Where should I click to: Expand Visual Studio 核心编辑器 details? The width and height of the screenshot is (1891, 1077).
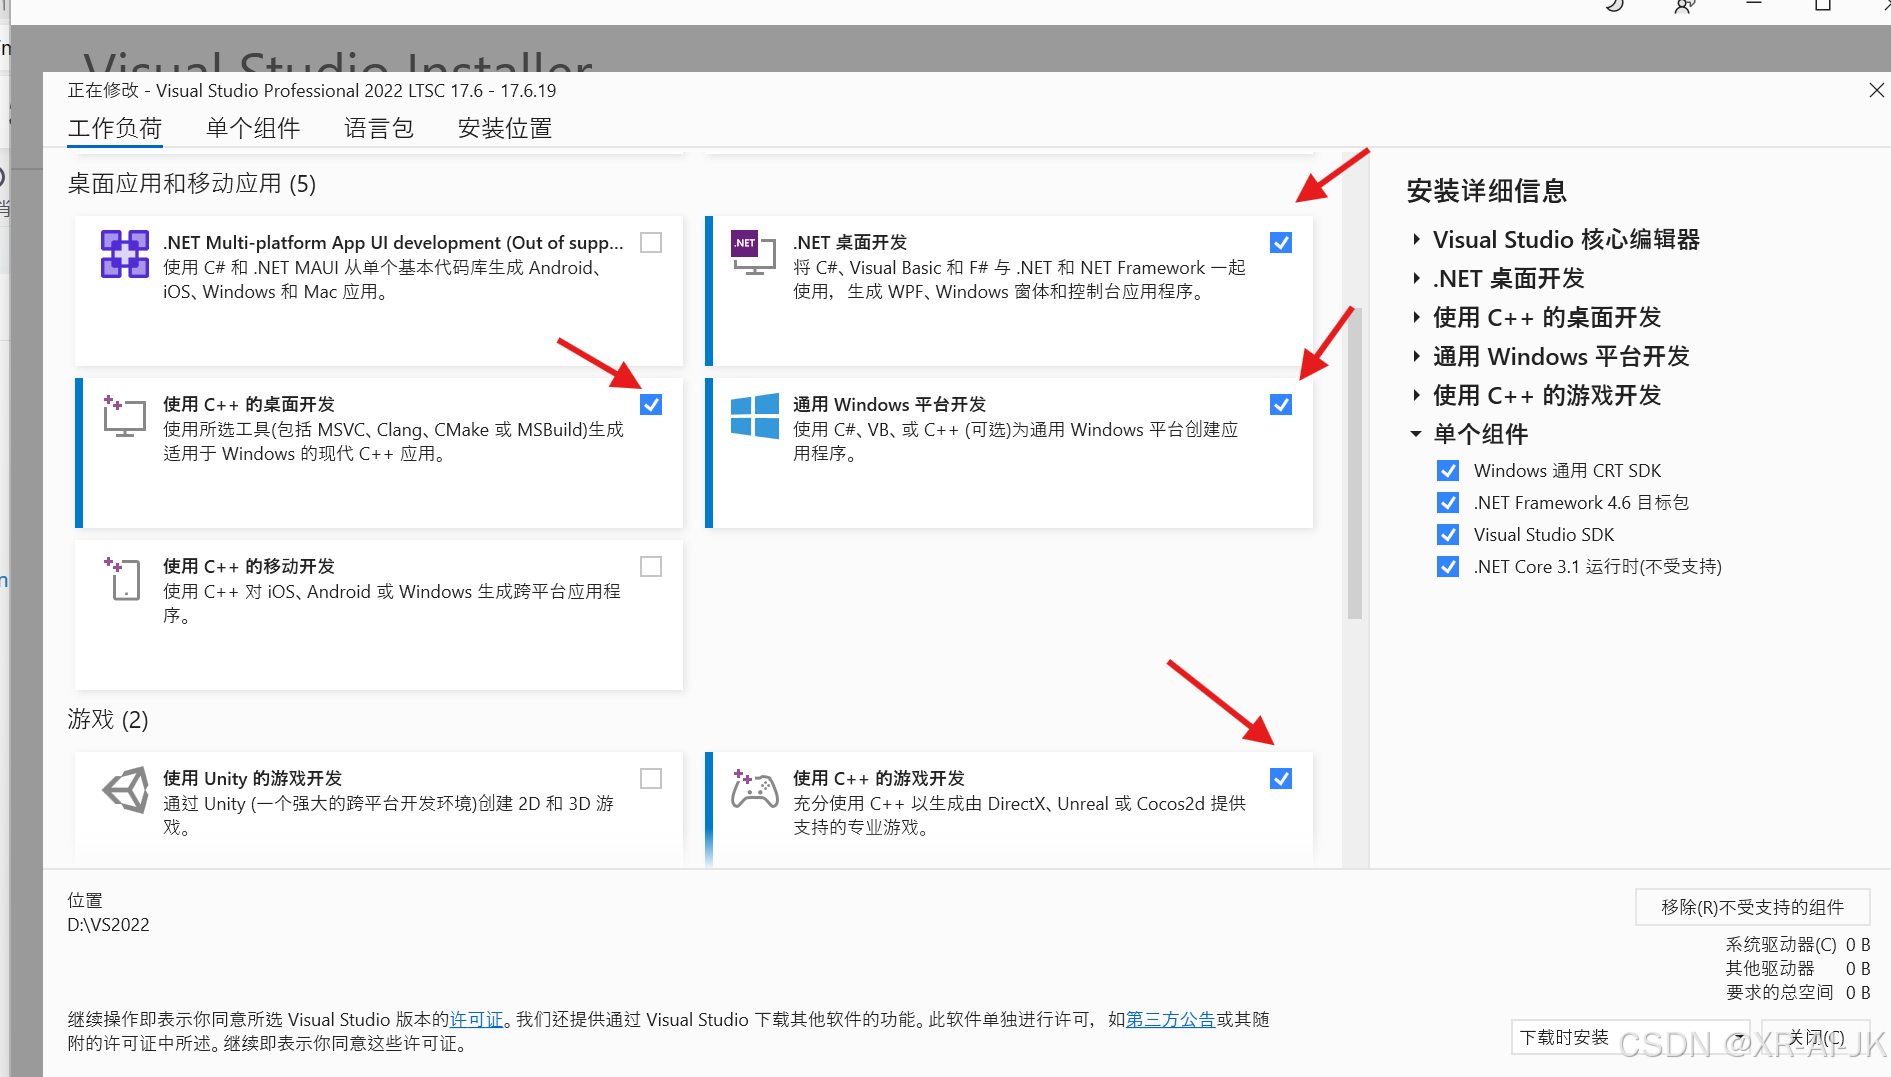[1416, 240]
